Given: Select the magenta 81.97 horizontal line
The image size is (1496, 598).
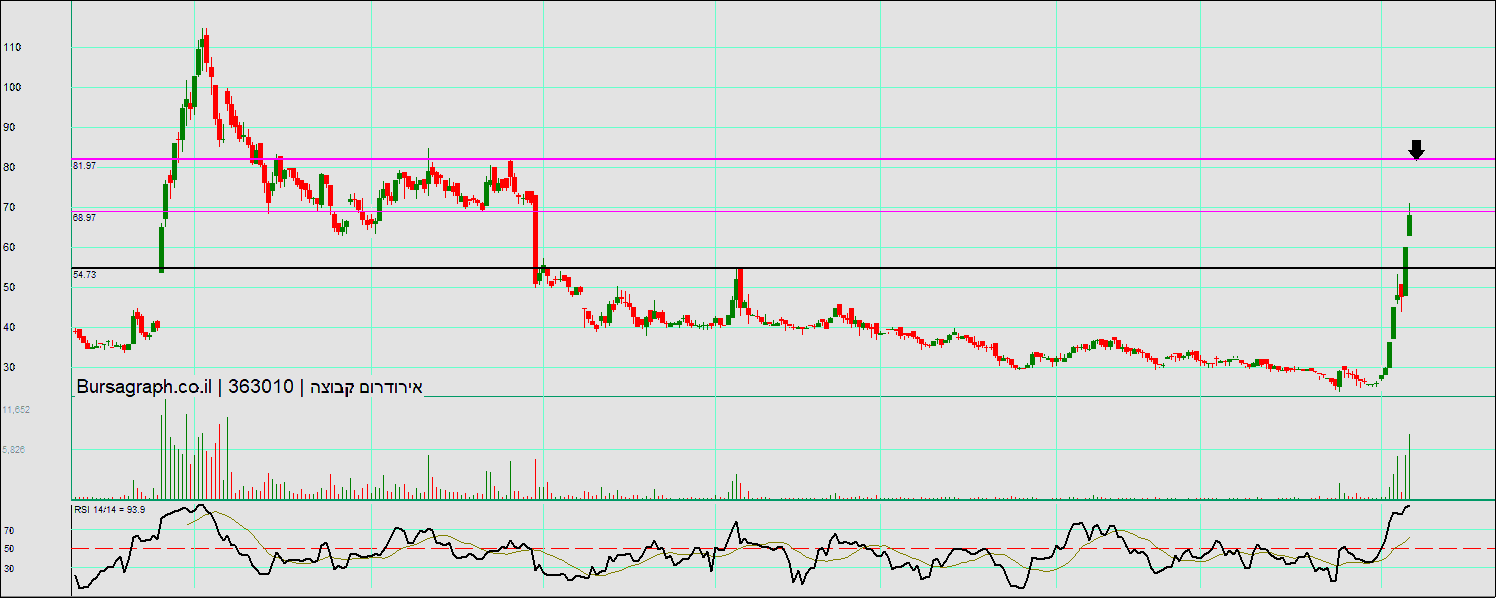Looking at the screenshot, I should pos(783,158).
